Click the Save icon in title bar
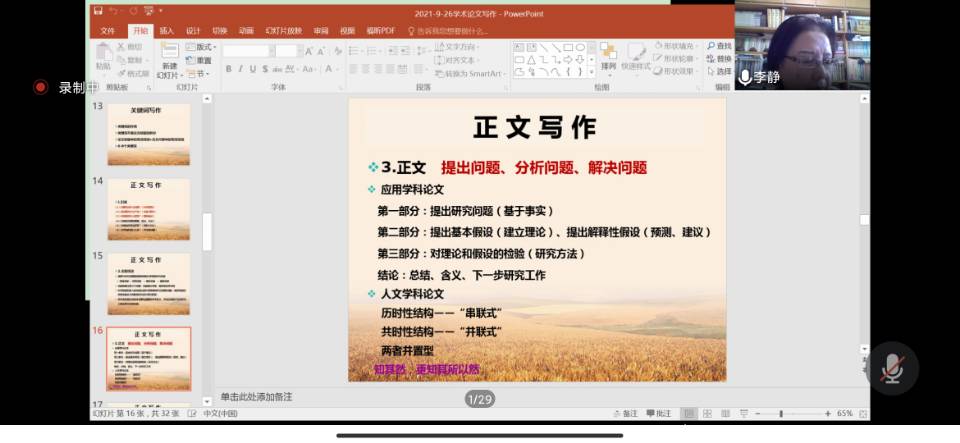 click(97, 11)
